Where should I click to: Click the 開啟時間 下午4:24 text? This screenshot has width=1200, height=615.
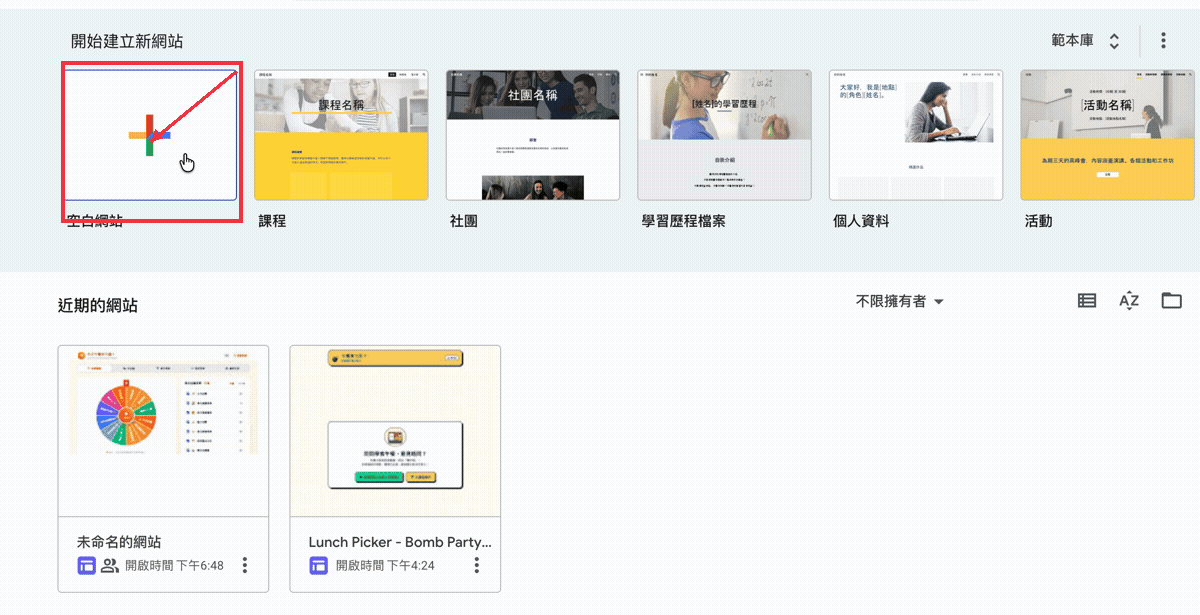(x=385, y=566)
